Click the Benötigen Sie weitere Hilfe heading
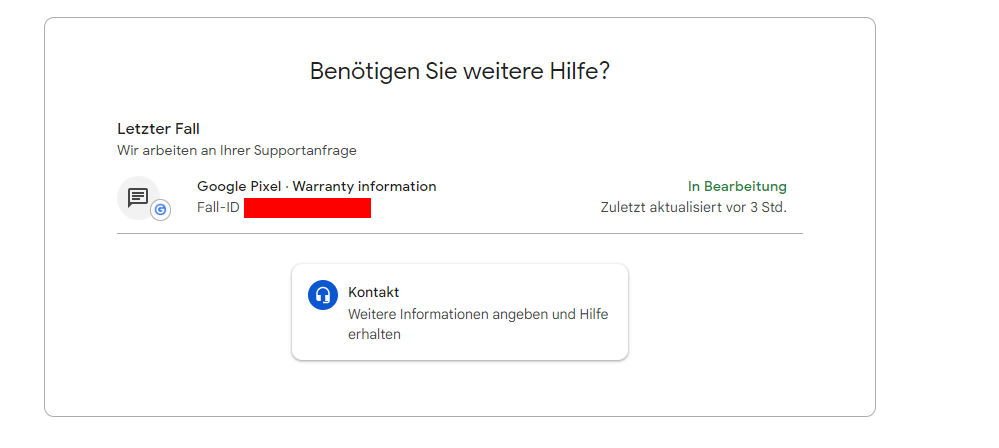999x448 pixels. (x=460, y=71)
